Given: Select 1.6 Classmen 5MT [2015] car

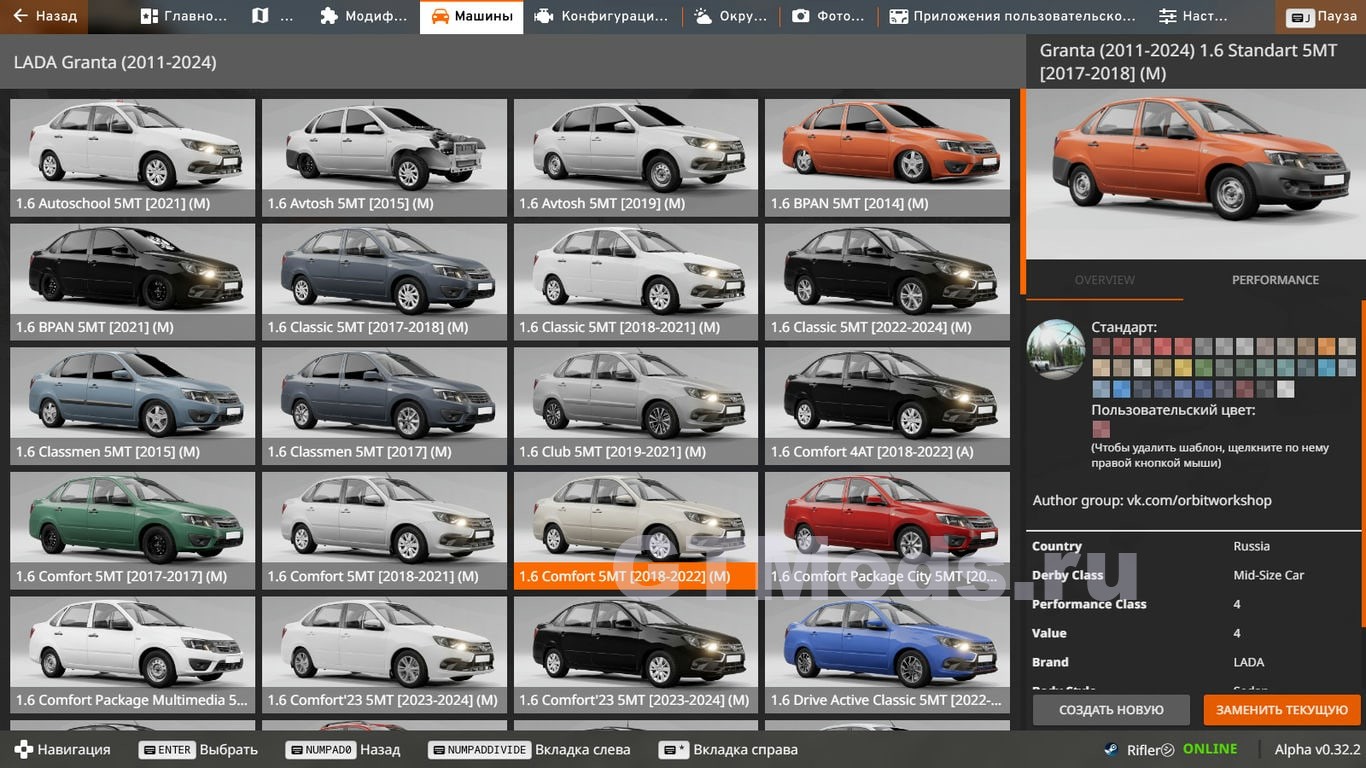Looking at the screenshot, I should click(x=132, y=406).
